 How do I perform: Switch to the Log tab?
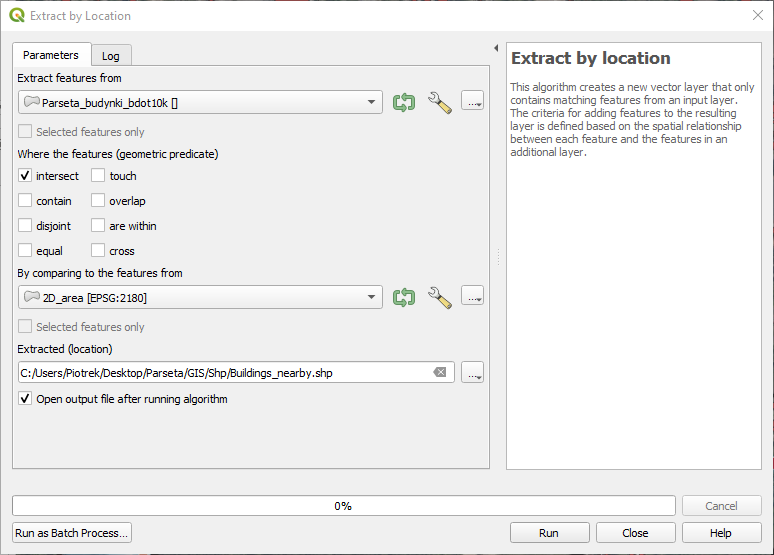111,56
